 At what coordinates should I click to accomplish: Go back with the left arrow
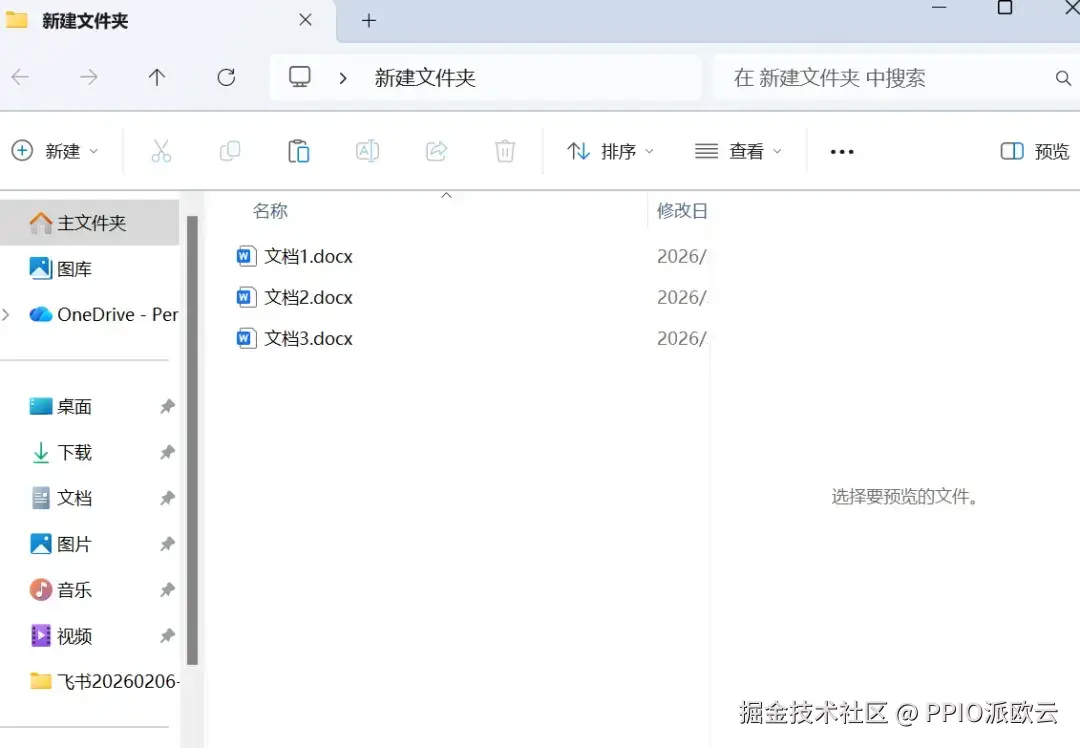tap(21, 77)
